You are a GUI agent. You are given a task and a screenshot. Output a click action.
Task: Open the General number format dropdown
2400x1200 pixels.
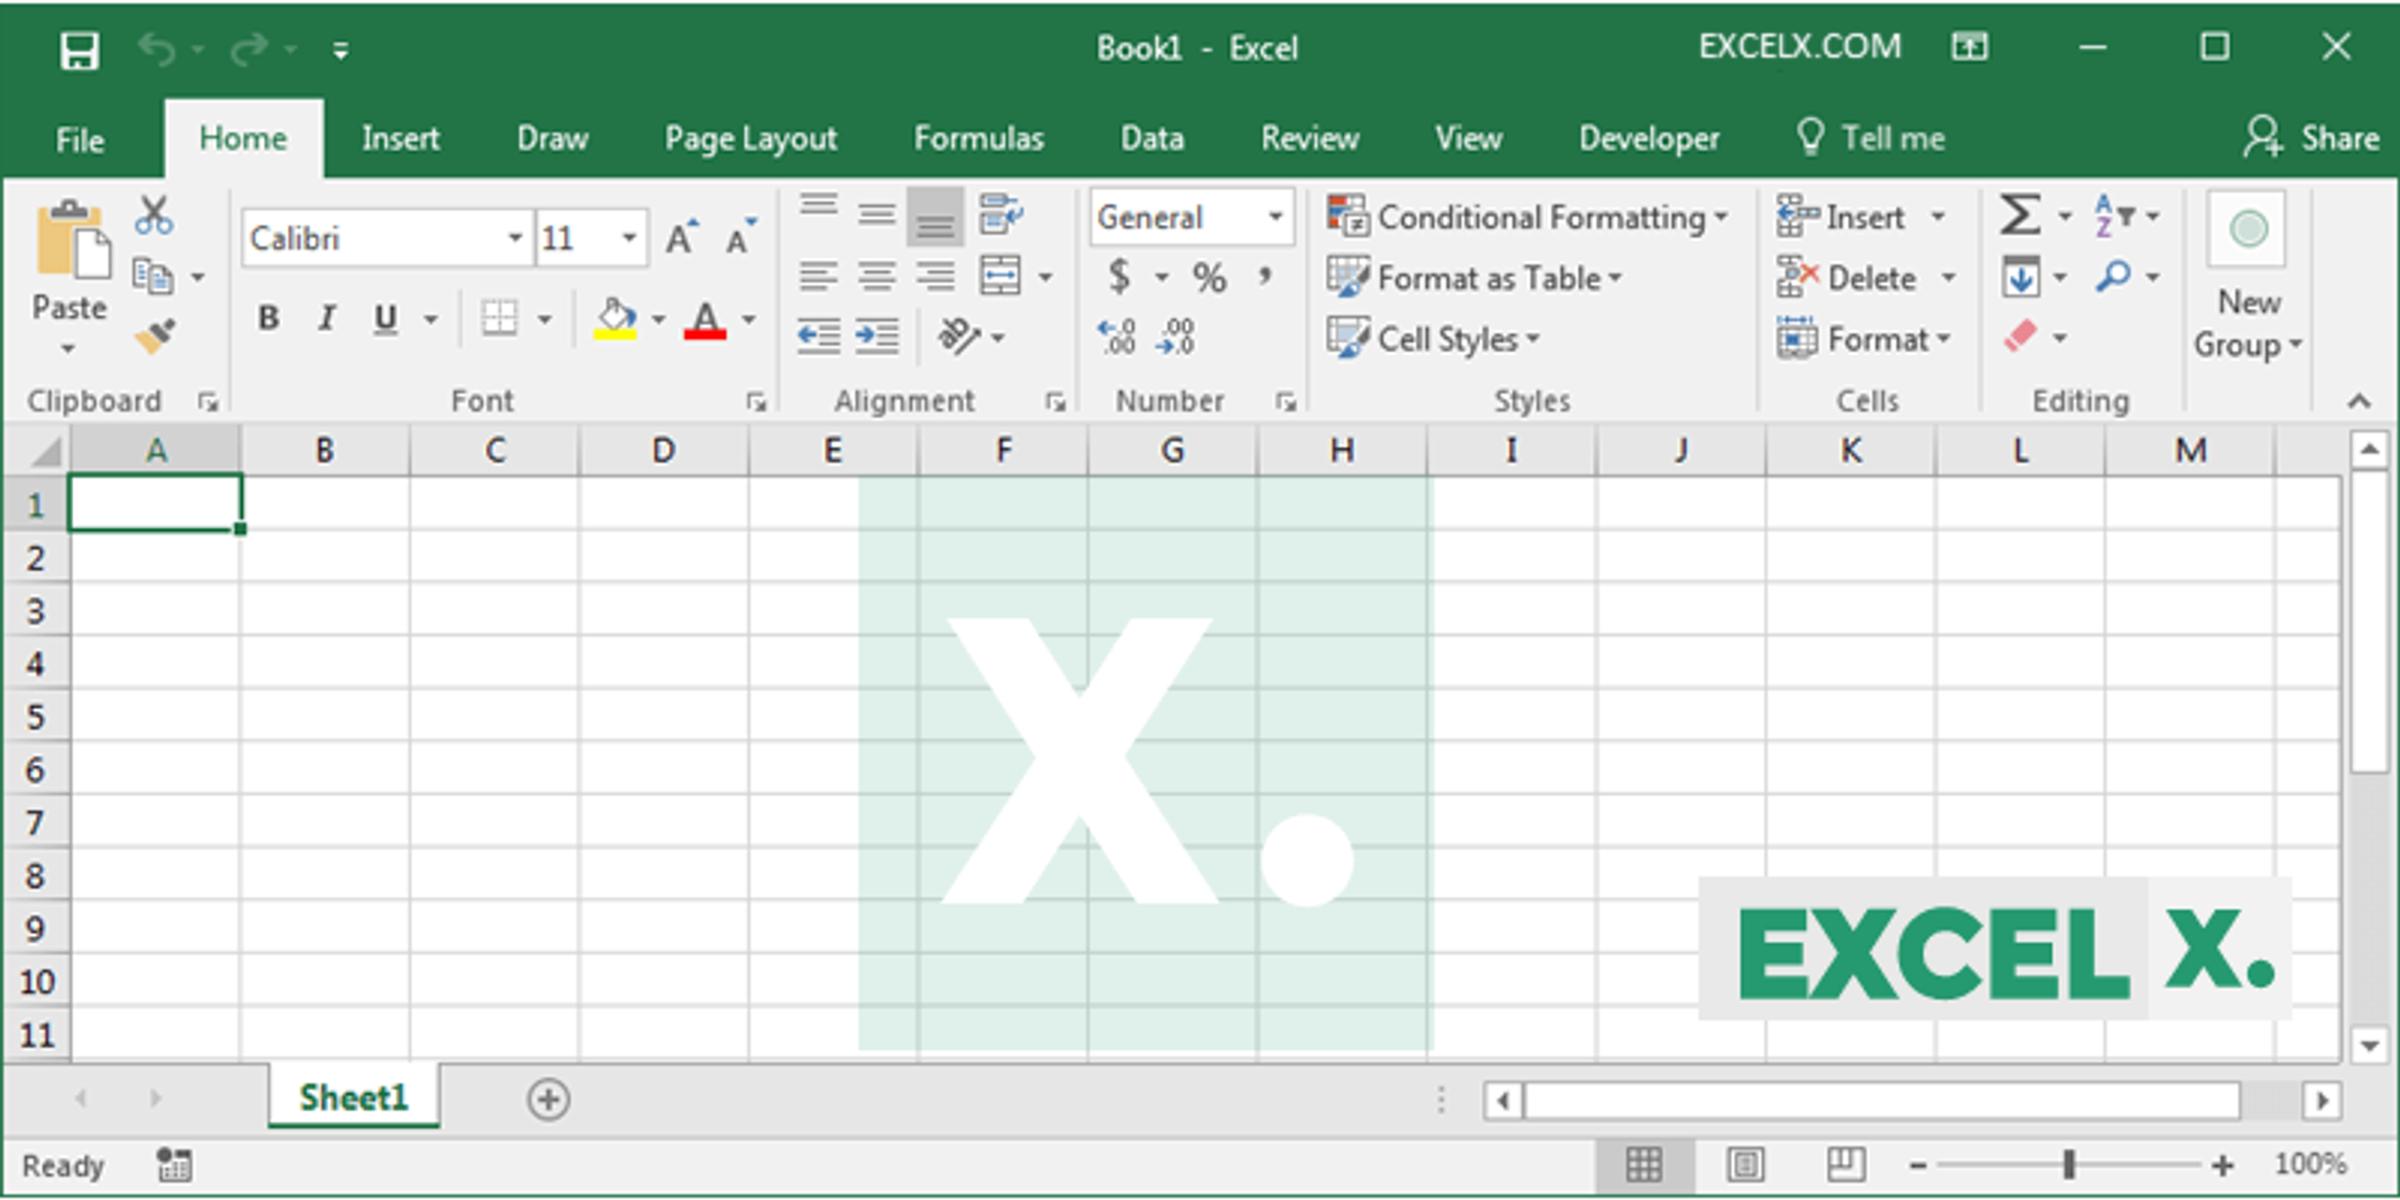[x=1276, y=216]
